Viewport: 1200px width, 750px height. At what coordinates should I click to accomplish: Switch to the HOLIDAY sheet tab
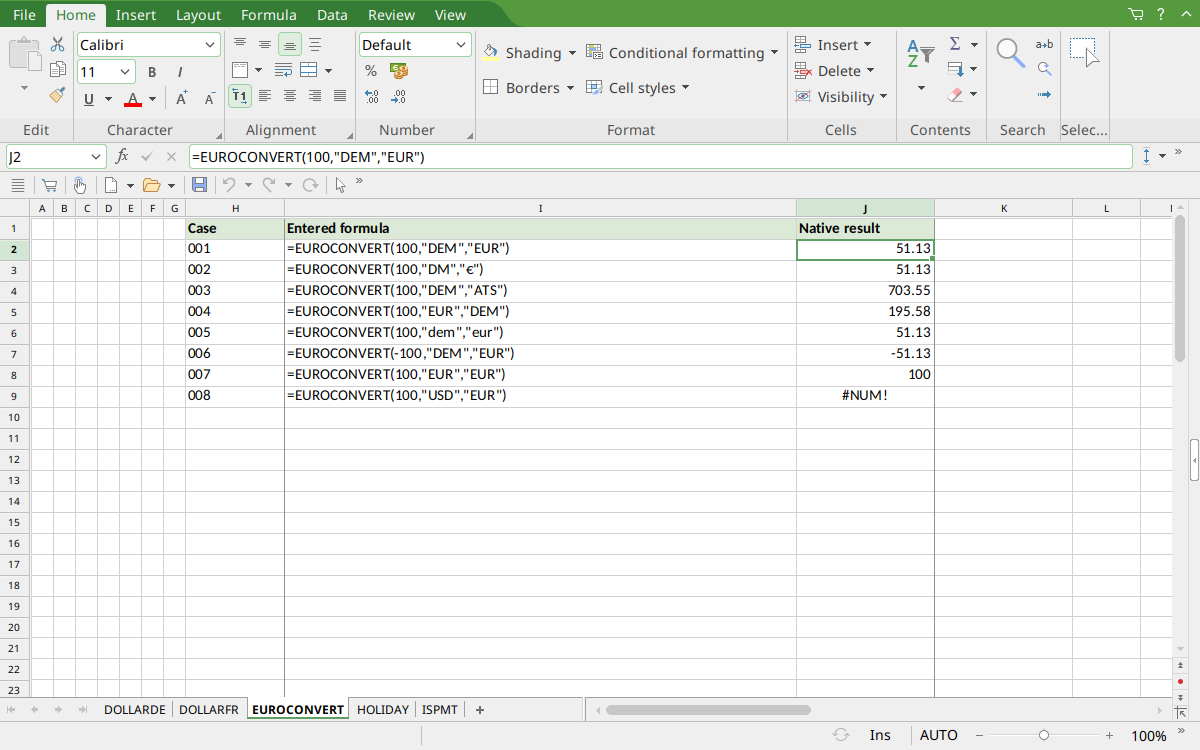click(x=383, y=710)
